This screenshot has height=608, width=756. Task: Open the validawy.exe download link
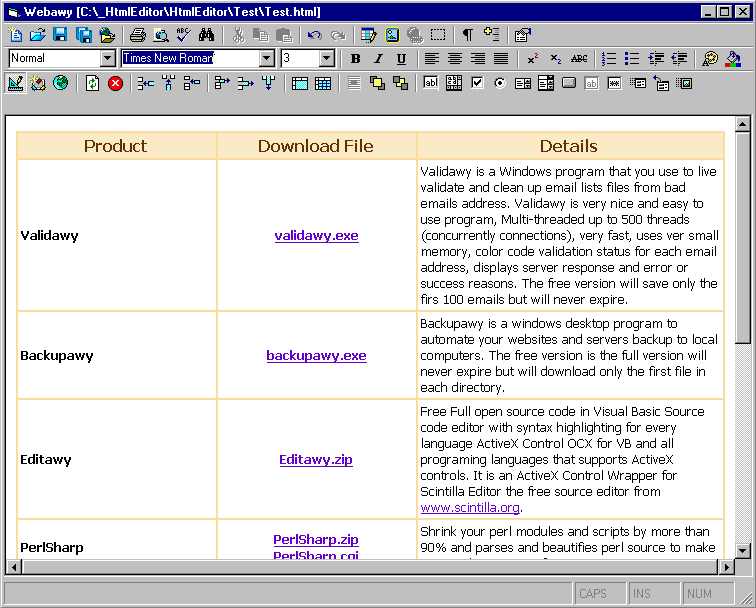tap(316, 236)
